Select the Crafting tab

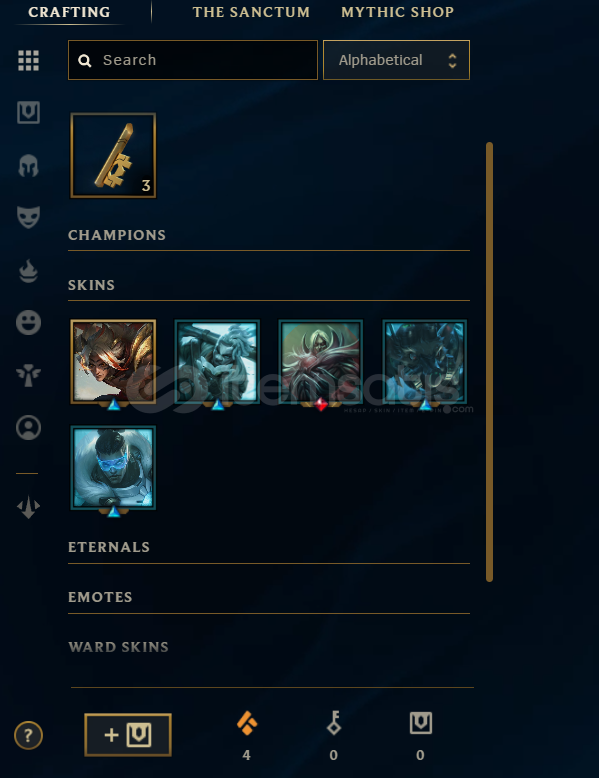point(69,12)
